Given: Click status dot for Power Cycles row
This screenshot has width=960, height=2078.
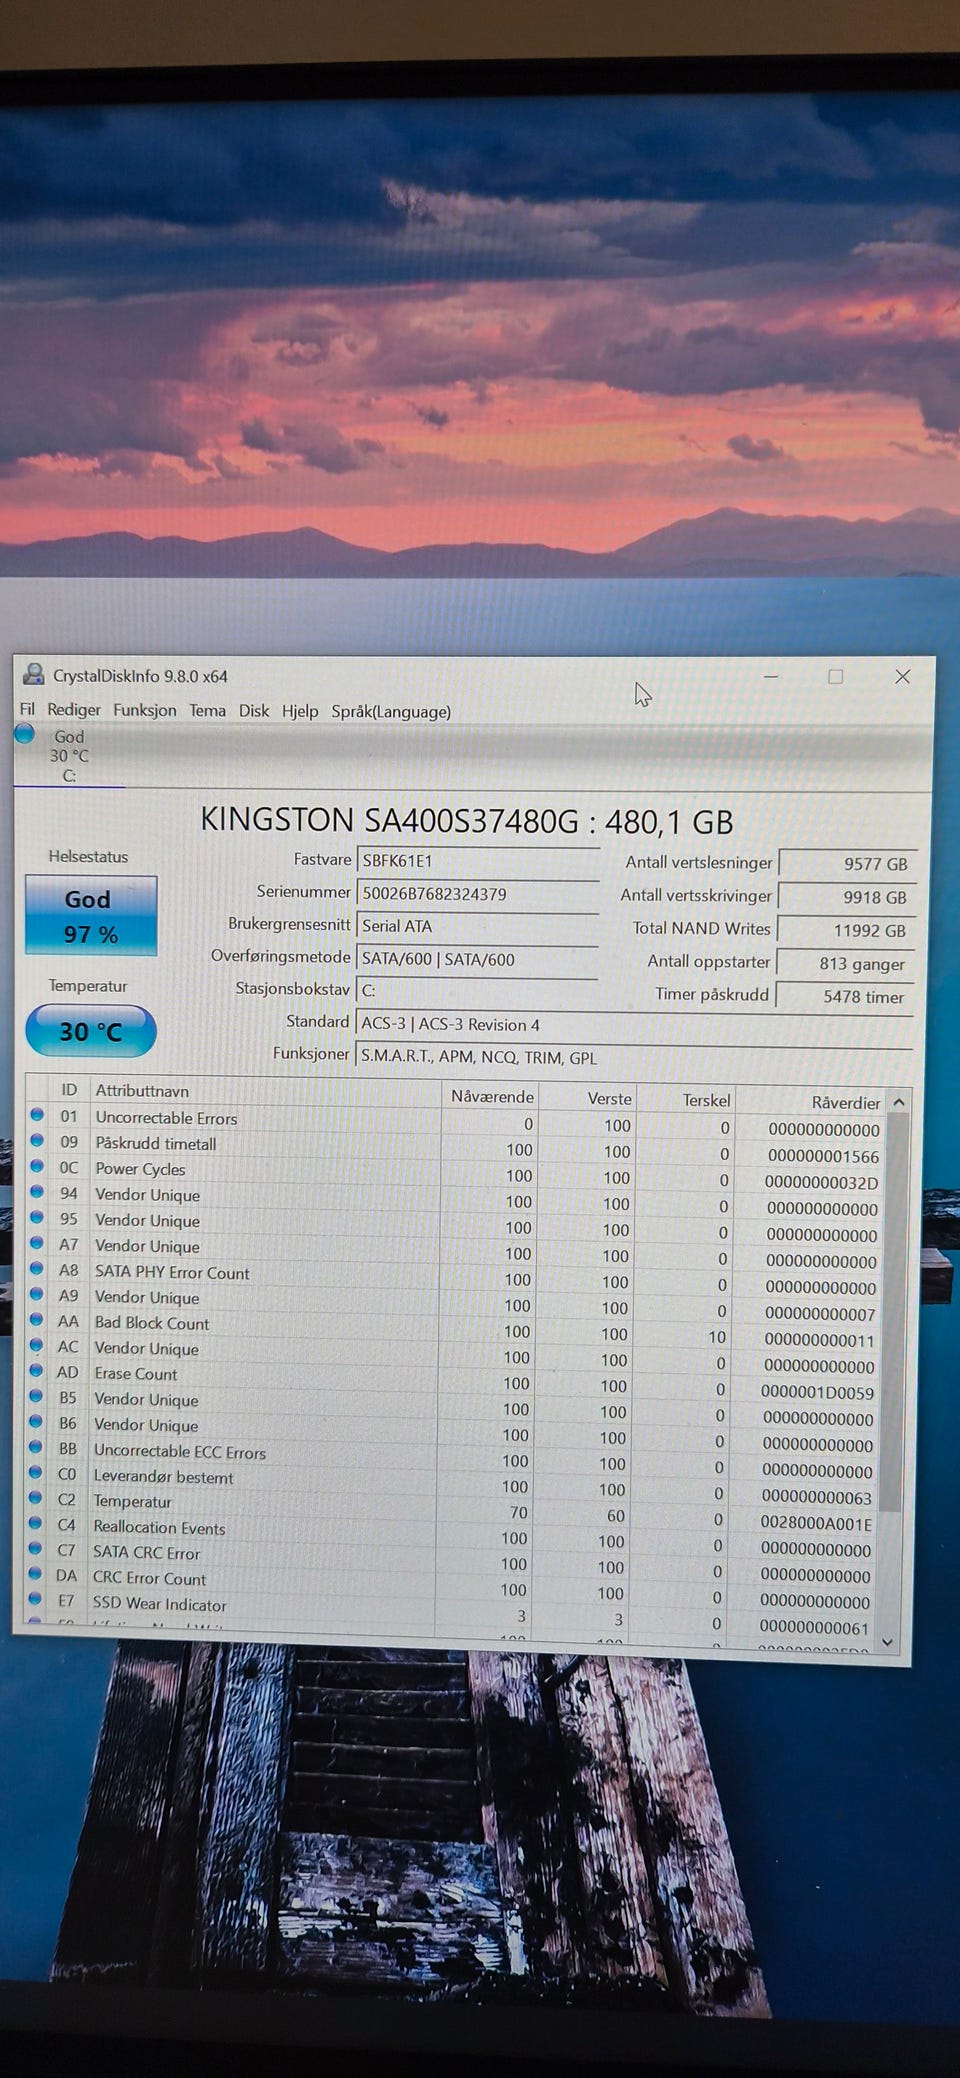Looking at the screenshot, I should [x=37, y=1166].
